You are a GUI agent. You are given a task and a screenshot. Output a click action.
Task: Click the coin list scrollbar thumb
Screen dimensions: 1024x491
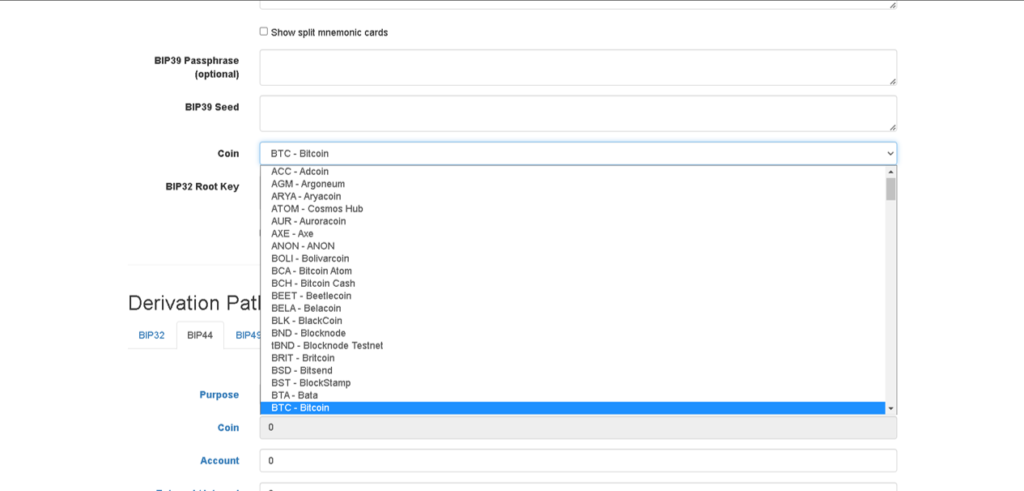pyautogui.click(x=891, y=189)
